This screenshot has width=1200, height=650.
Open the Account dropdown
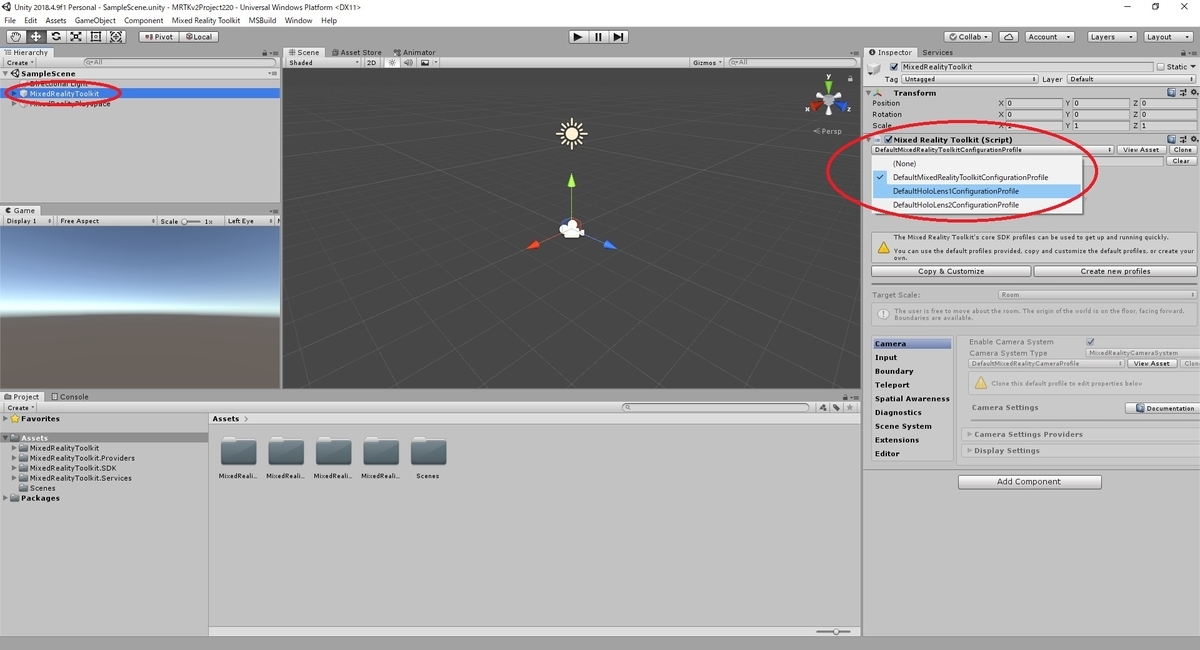tap(1049, 37)
